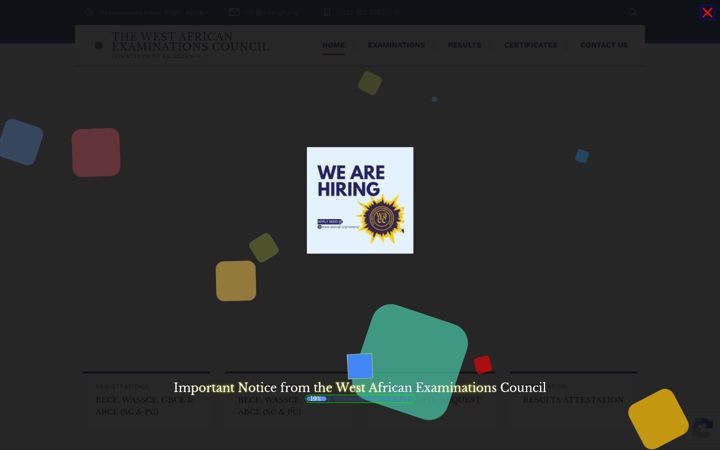Click the reCAPTCHA badge icon

pyautogui.click(x=703, y=428)
